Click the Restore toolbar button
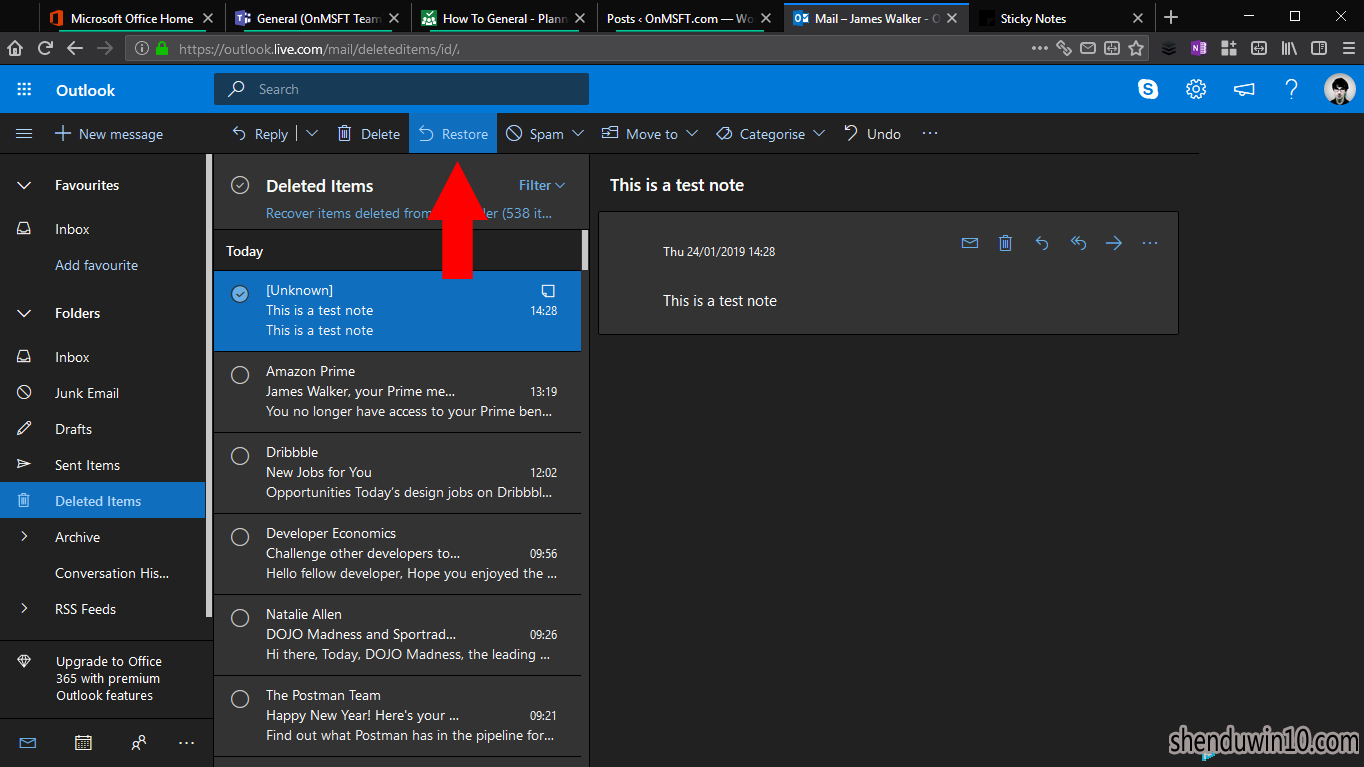The image size is (1364, 767). [453, 133]
